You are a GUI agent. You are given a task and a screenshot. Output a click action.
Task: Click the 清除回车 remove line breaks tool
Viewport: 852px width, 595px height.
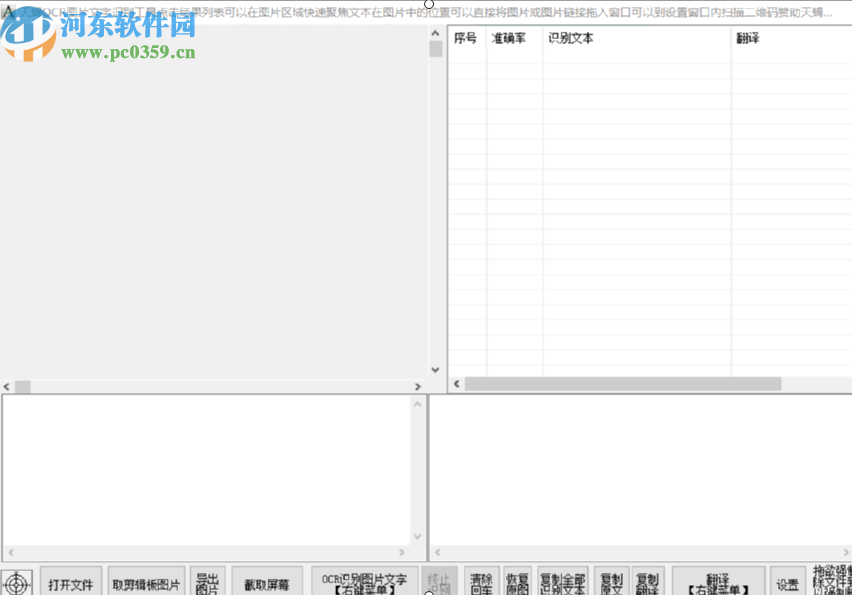(481, 580)
